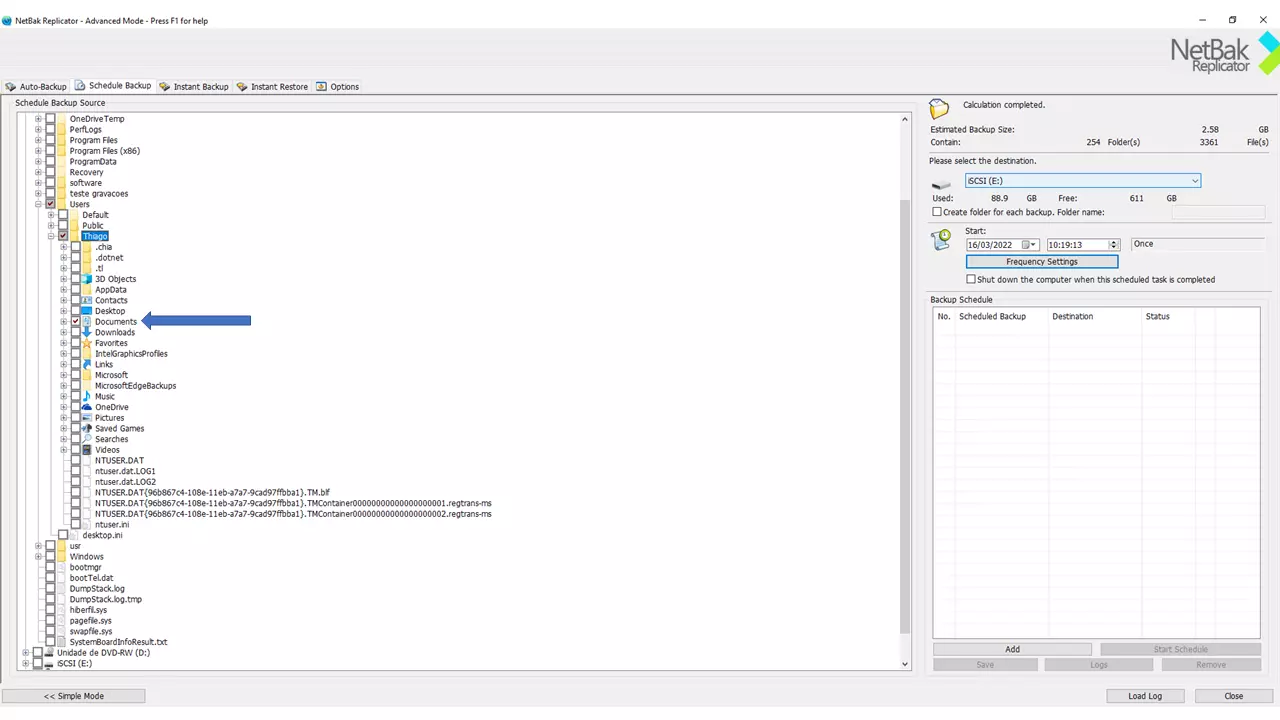Switch to Simple Mode

click(x=73, y=696)
